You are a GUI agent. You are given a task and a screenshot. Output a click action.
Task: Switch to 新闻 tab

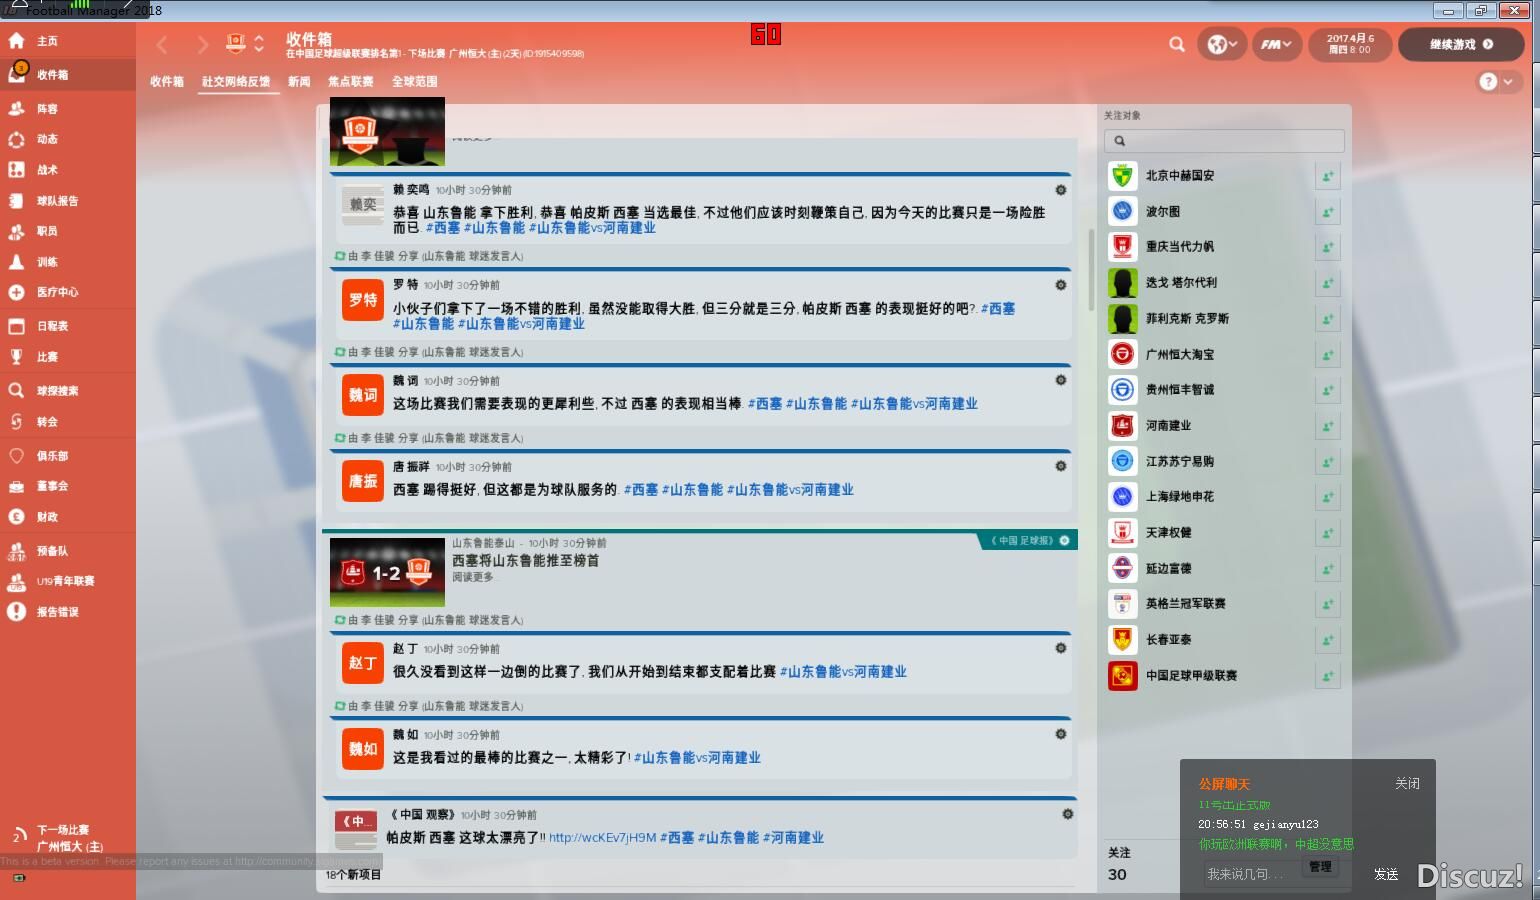(x=299, y=82)
